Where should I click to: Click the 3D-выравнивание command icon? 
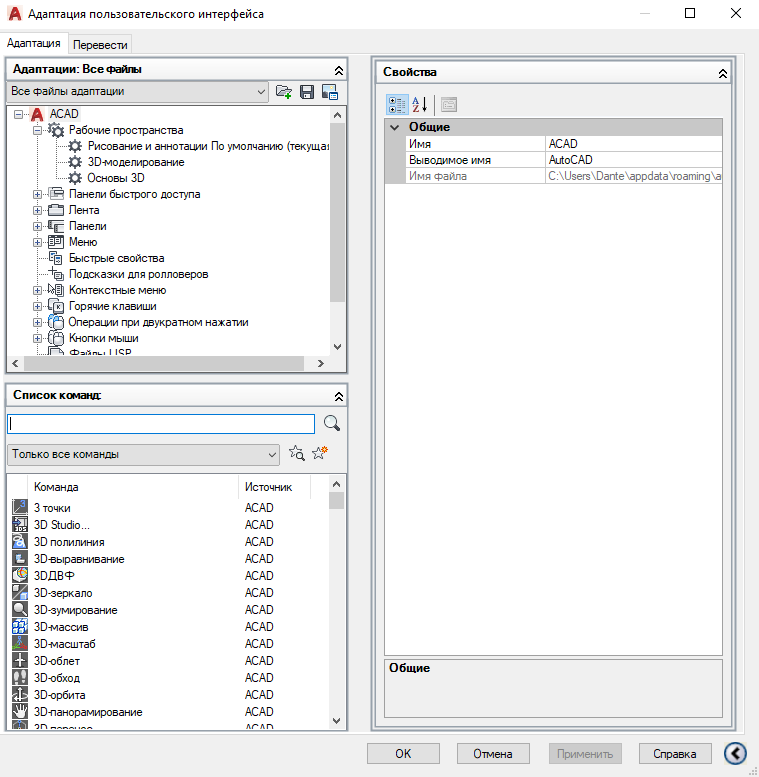20,558
